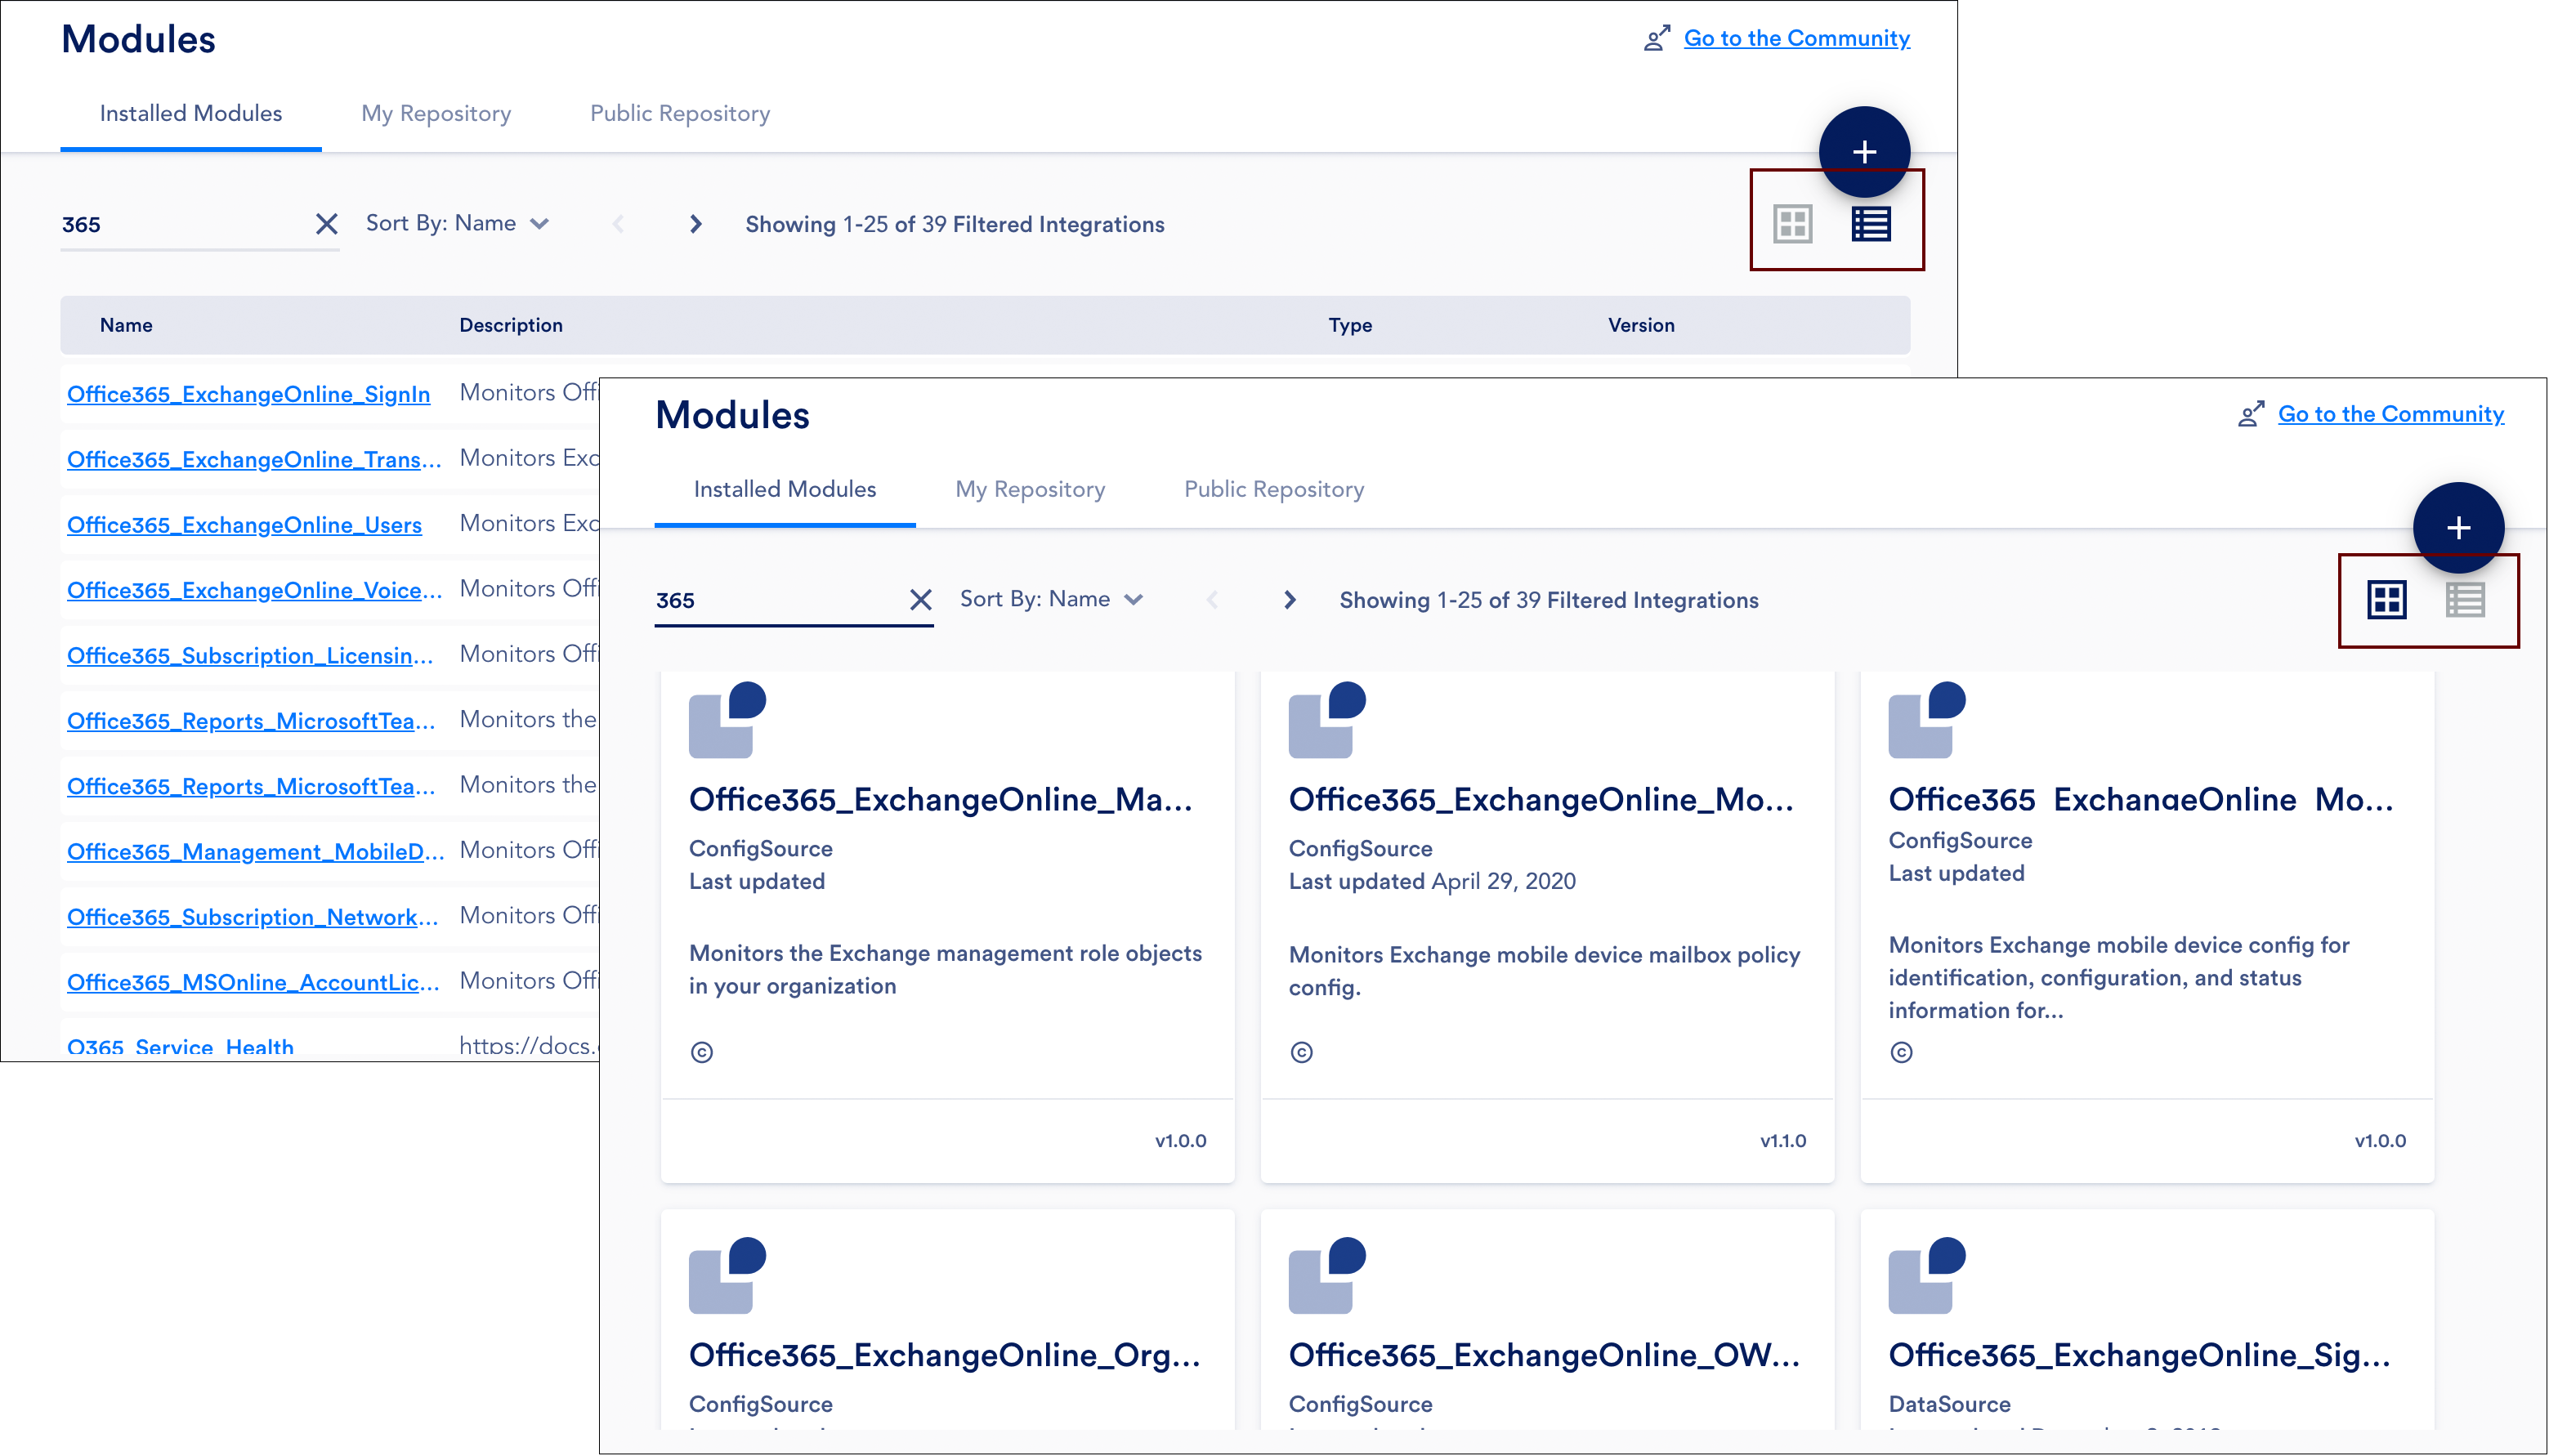
Task: Go to next page in back window
Action: pyautogui.click(x=695, y=224)
